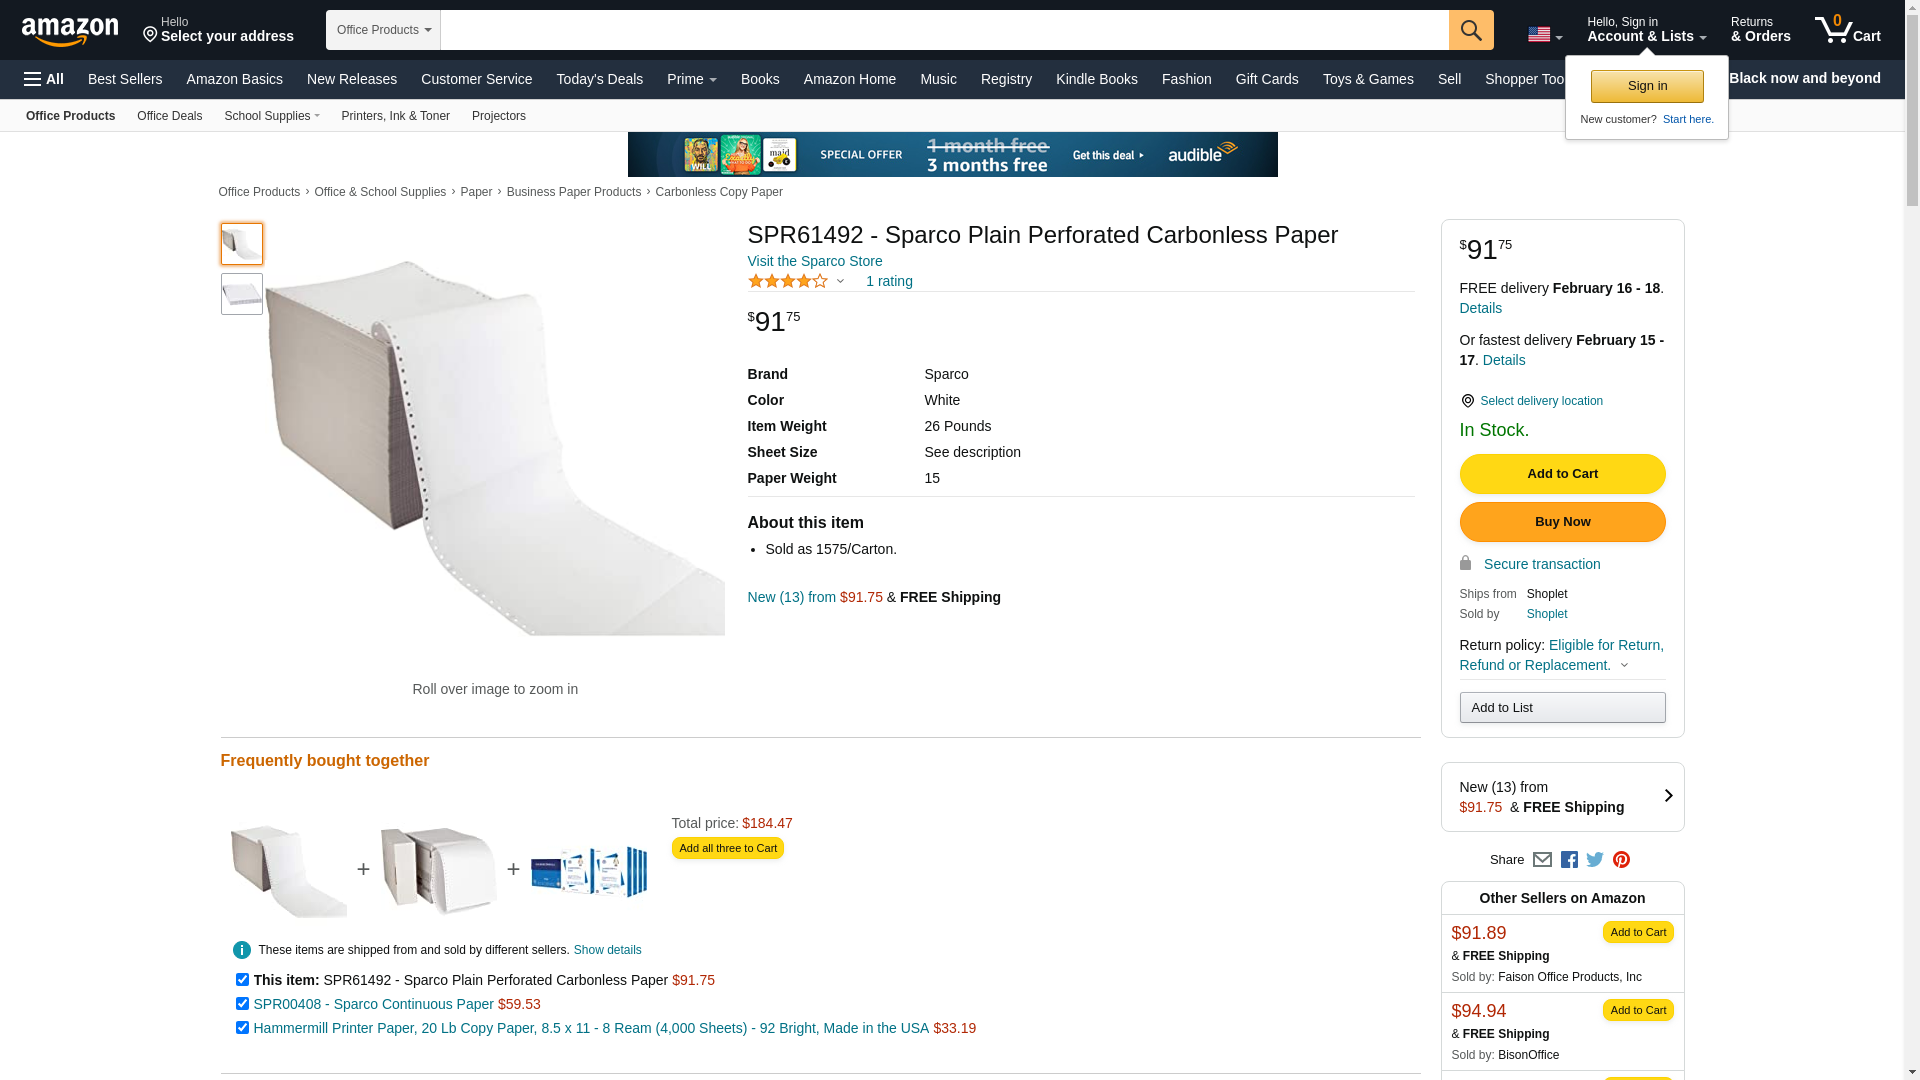Share product via email envelope icon
This screenshot has height=1080, width=1920.
pos(1542,860)
